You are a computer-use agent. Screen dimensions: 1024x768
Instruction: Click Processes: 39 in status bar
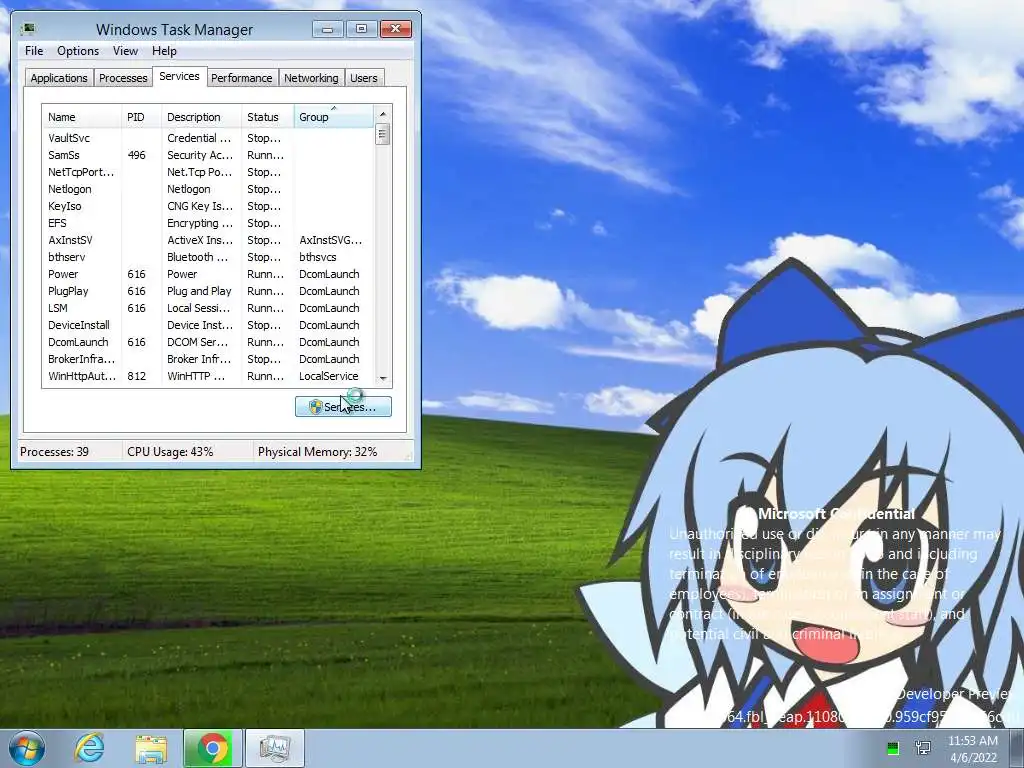click(54, 451)
